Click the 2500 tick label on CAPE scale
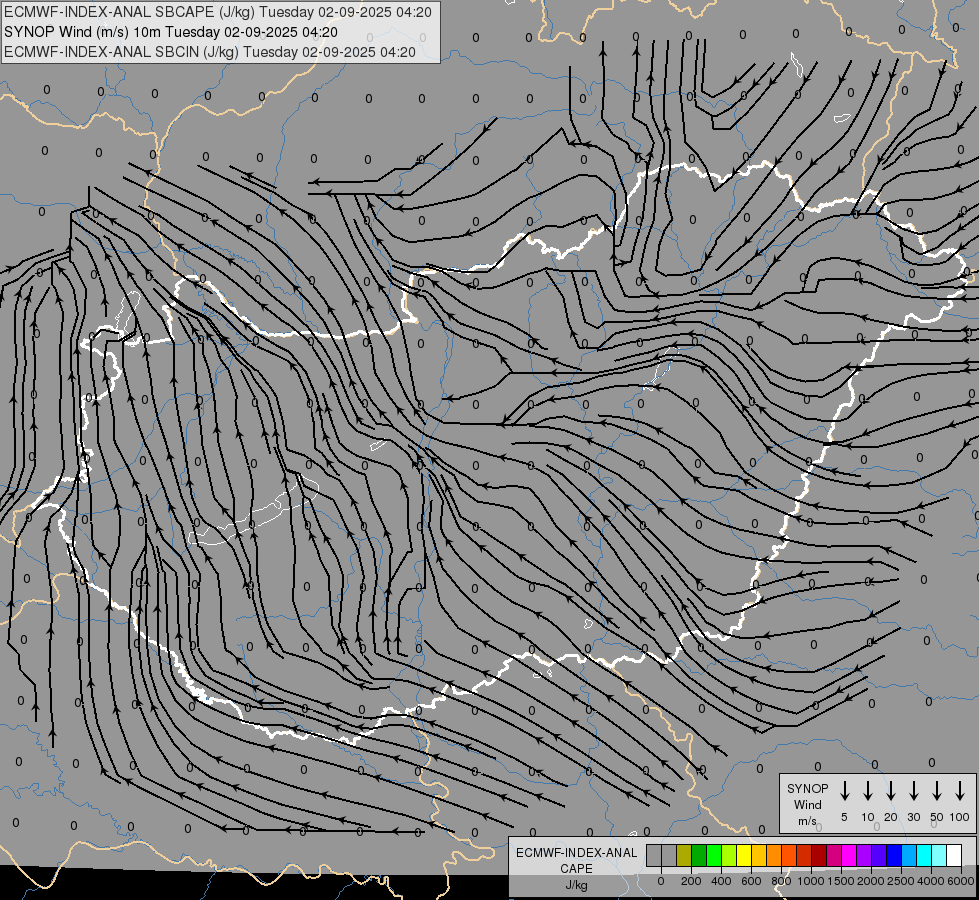979x900 pixels. (x=900, y=881)
